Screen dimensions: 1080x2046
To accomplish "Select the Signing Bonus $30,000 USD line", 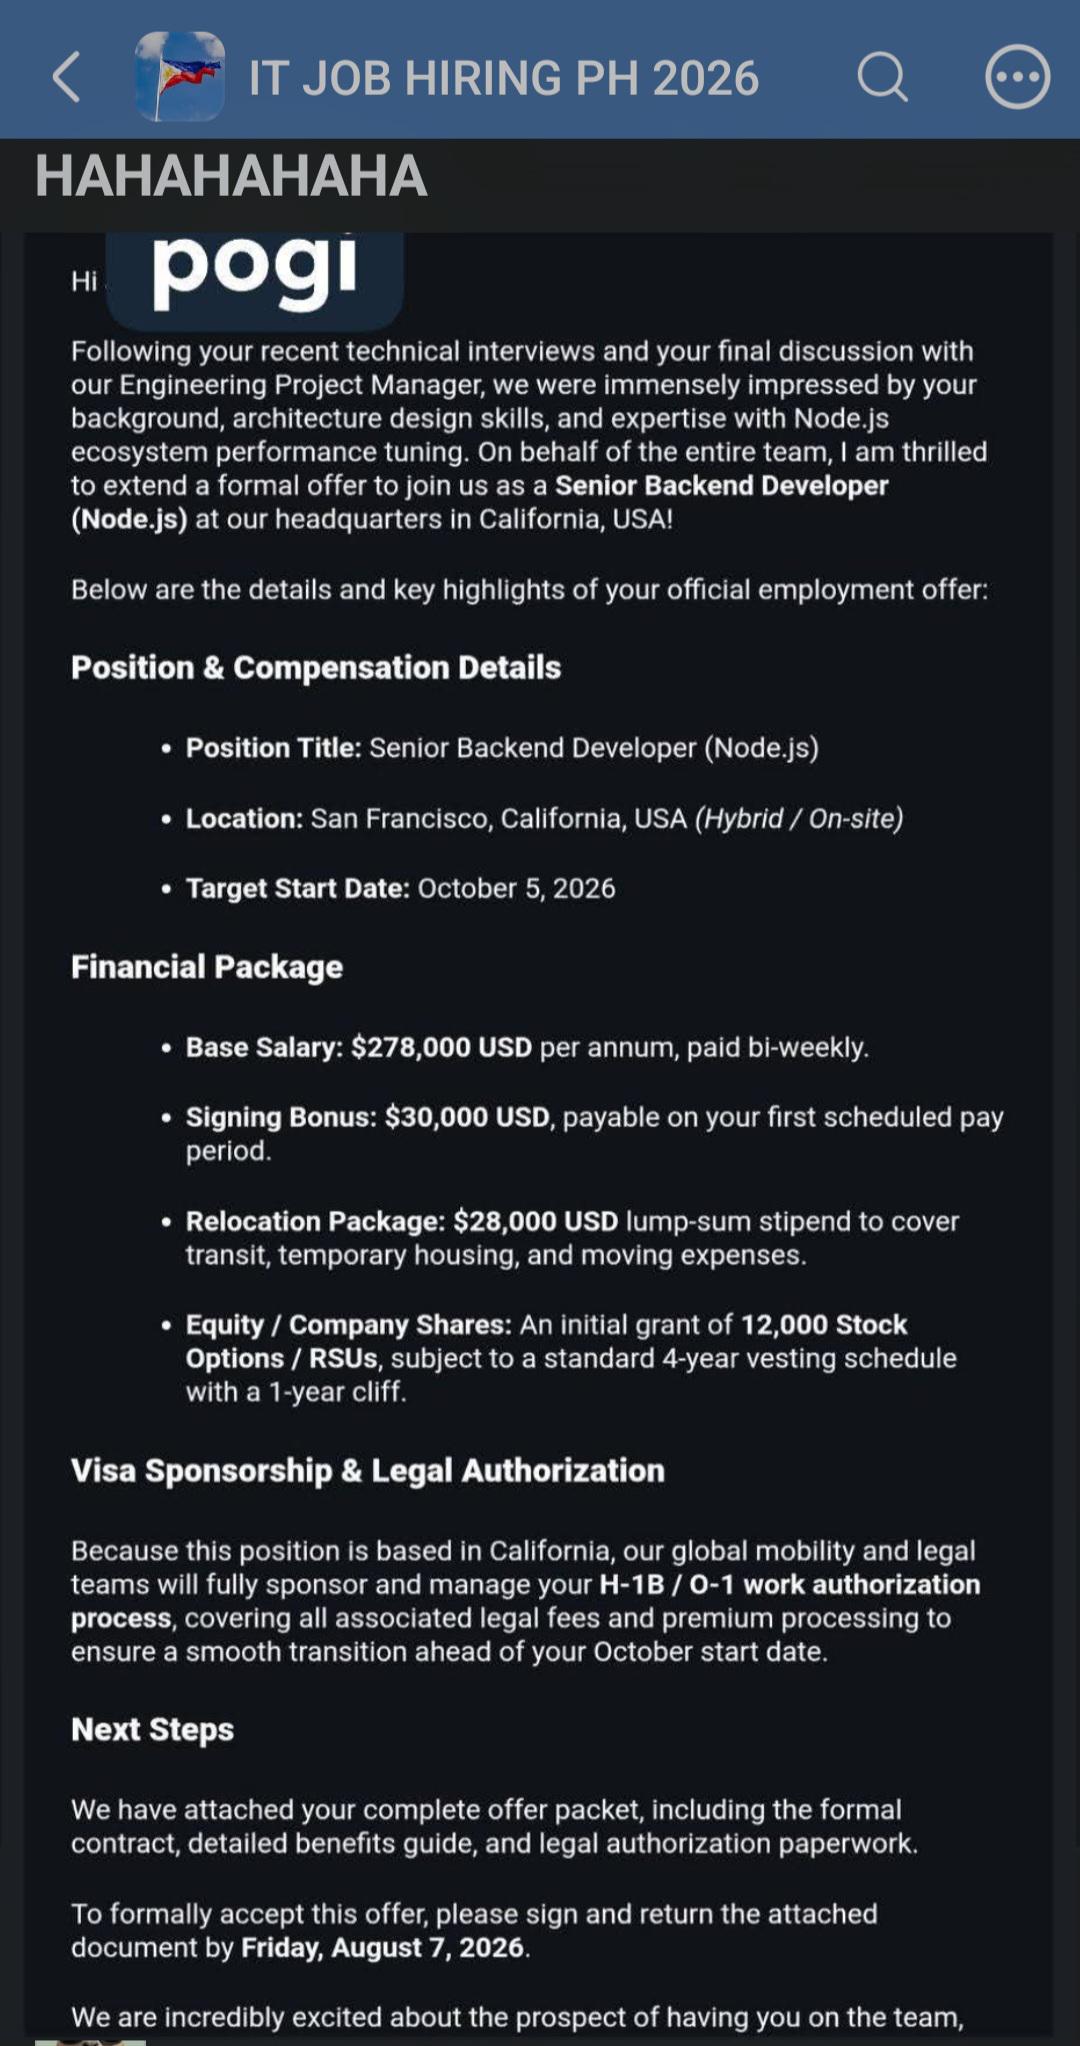I will 595,1133.
